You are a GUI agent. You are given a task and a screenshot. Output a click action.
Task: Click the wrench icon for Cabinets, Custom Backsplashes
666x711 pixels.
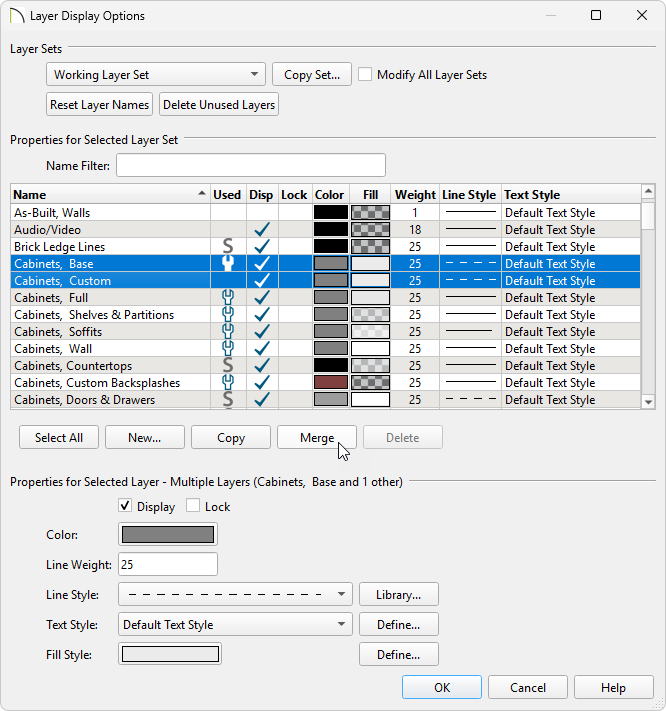click(228, 383)
